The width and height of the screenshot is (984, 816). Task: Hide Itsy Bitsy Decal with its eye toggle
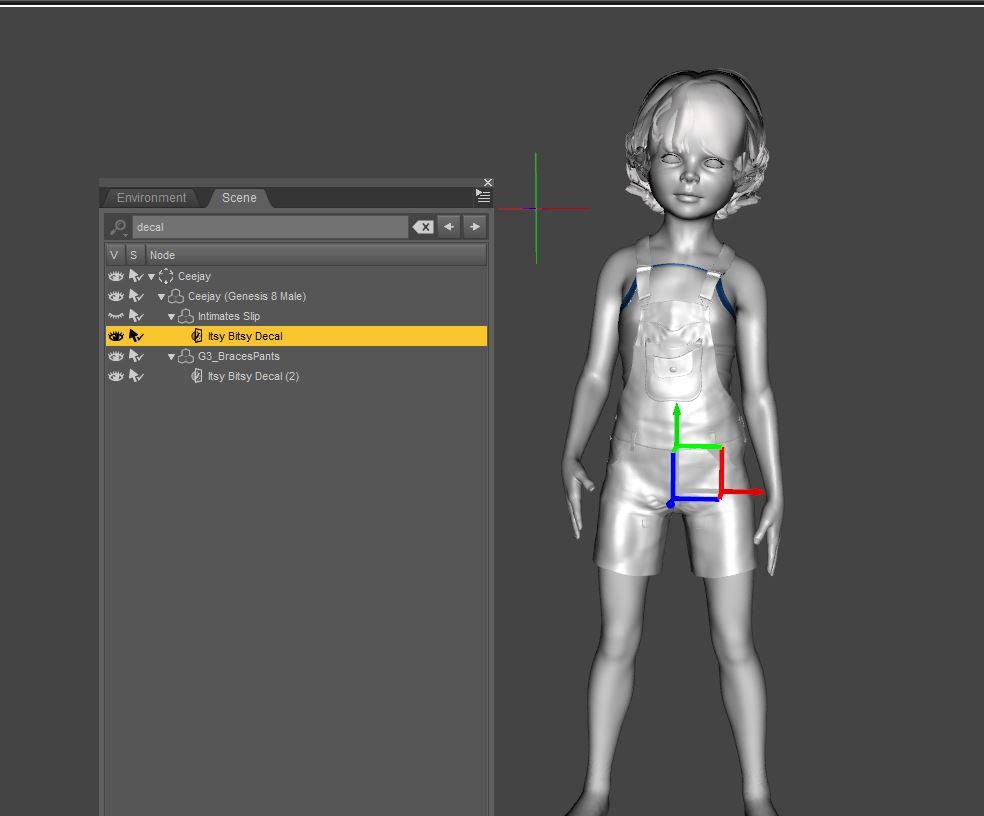click(x=115, y=335)
